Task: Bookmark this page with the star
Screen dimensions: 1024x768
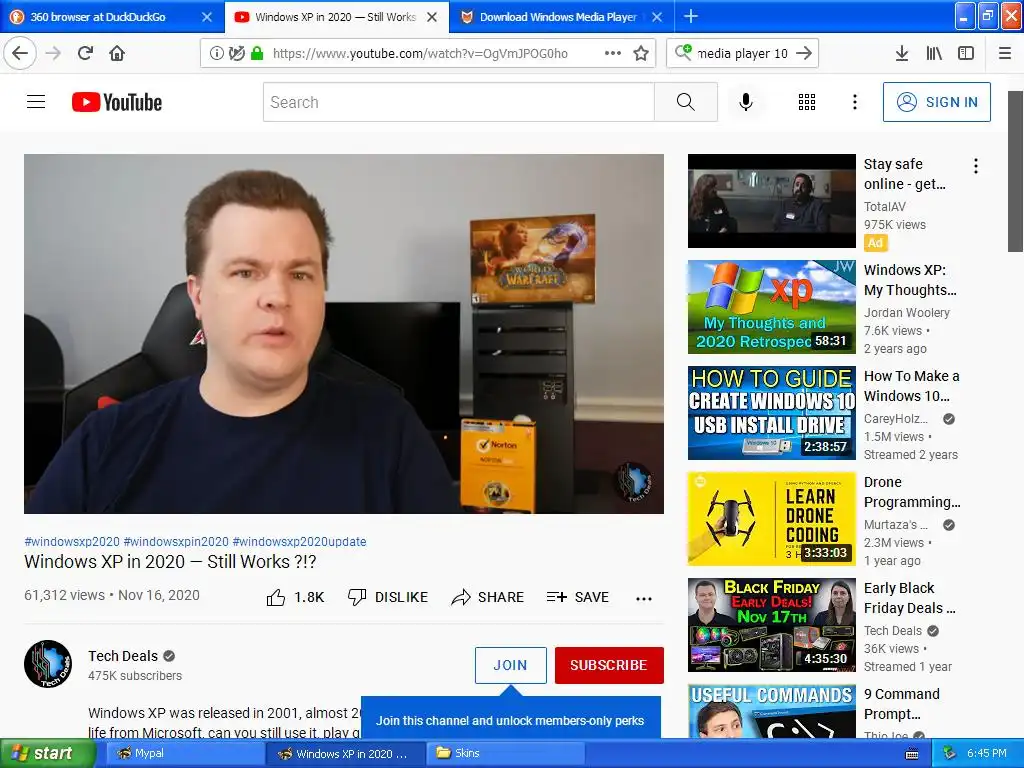Action: click(641, 53)
